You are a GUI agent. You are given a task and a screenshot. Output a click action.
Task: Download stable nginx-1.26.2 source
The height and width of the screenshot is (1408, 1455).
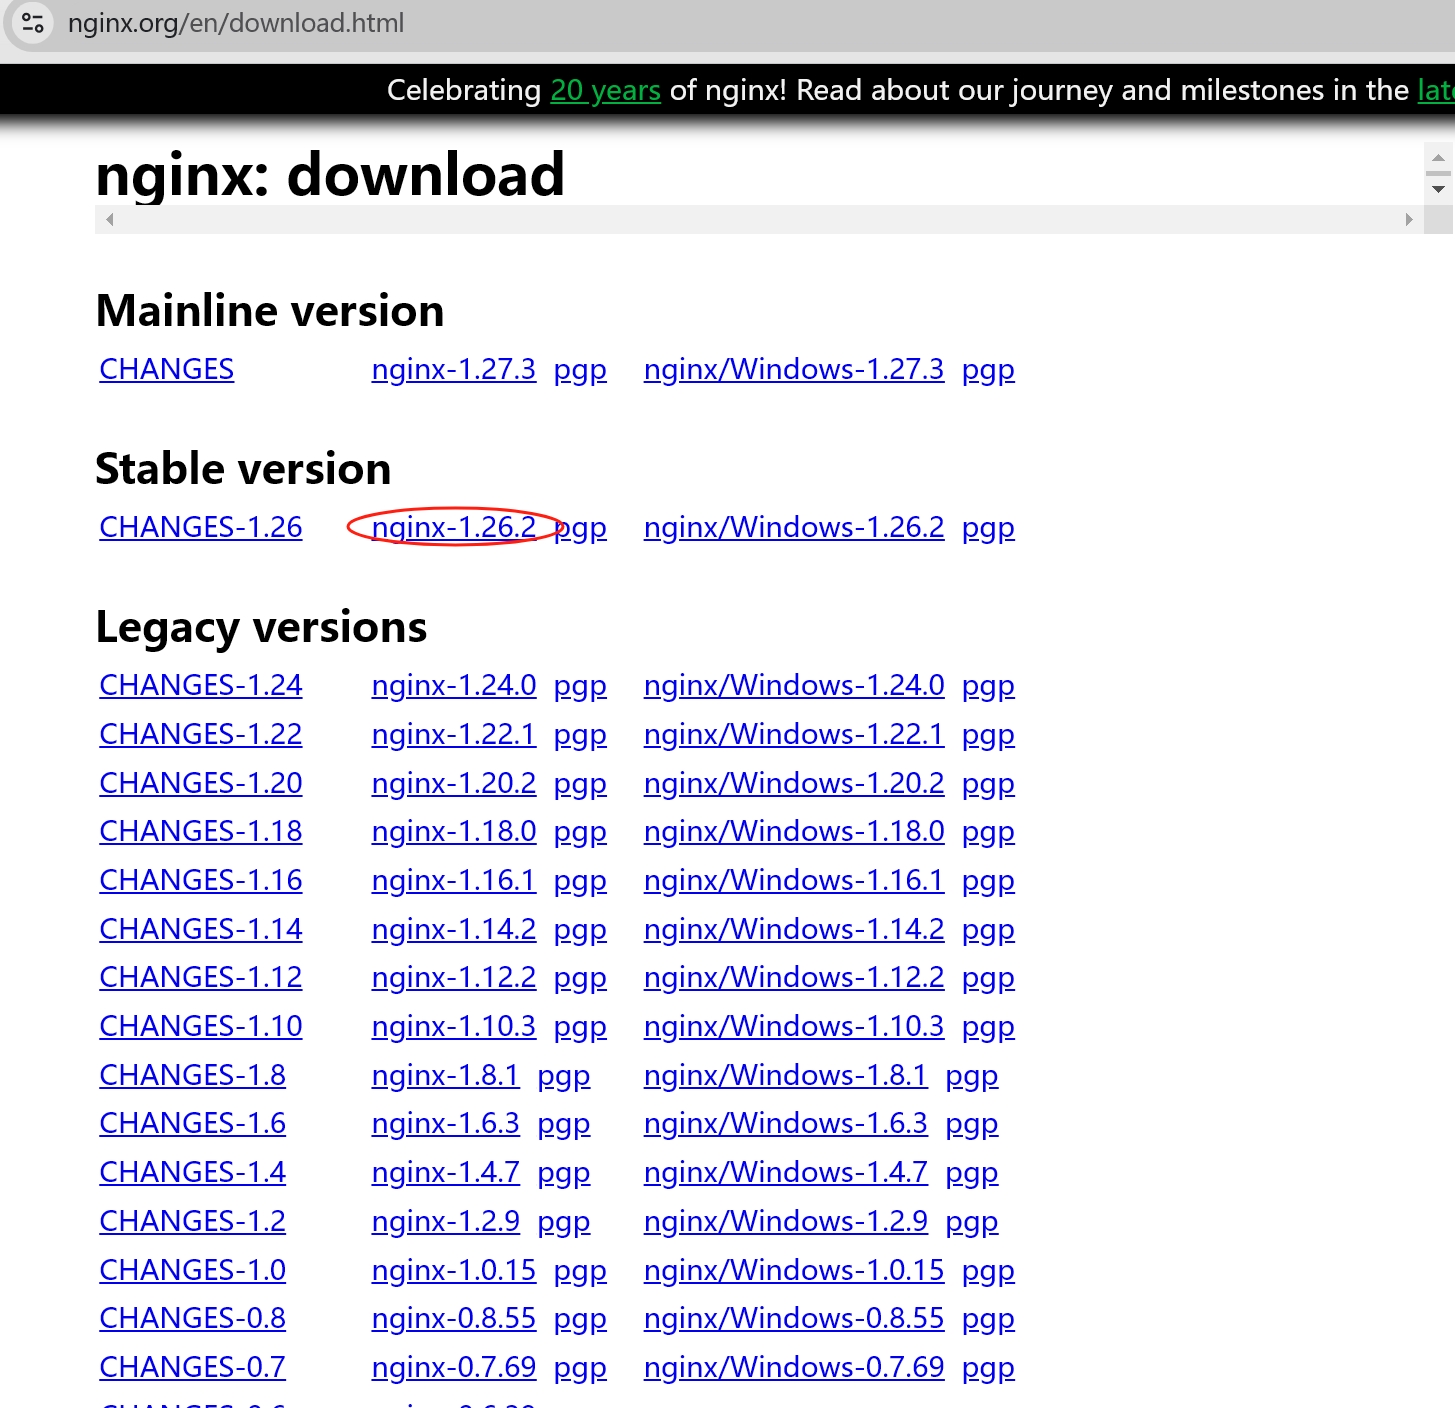(453, 527)
